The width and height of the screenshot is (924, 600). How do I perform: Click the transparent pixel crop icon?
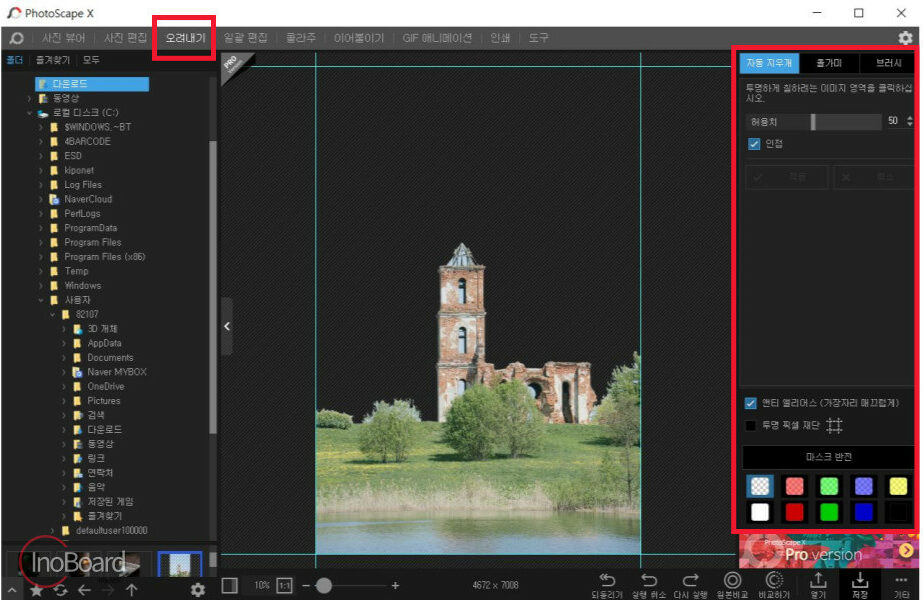click(834, 425)
